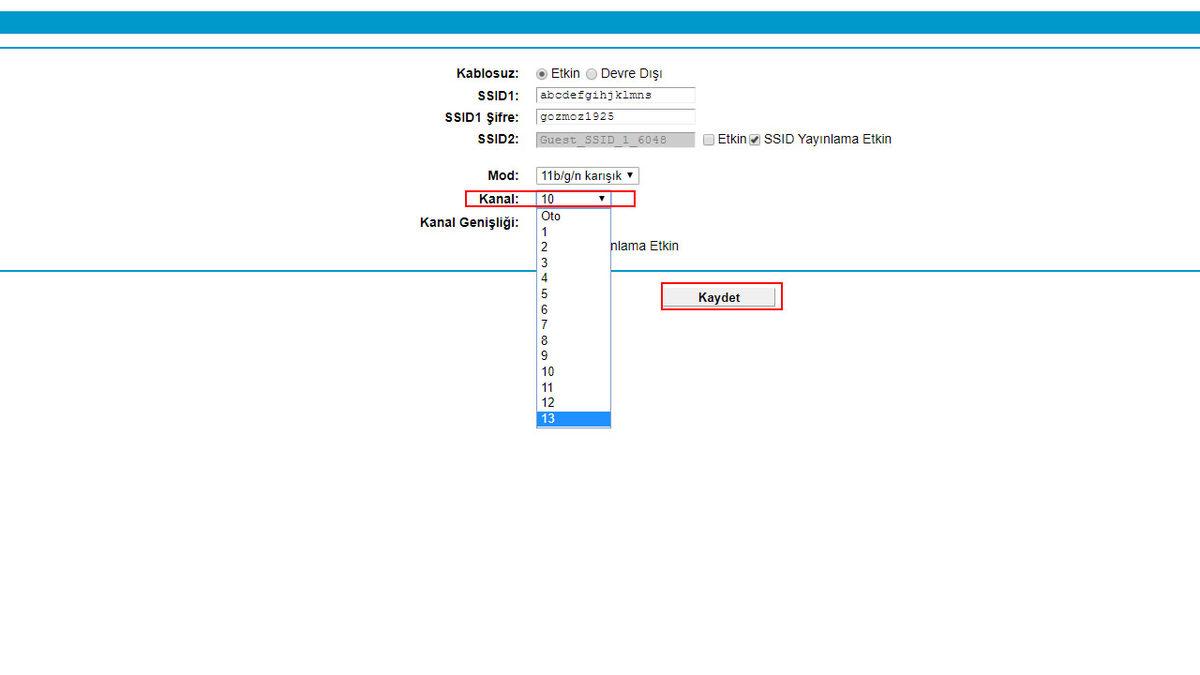Click the disabled Guest SSID2 field
This screenshot has height=675, width=1200.
615,140
